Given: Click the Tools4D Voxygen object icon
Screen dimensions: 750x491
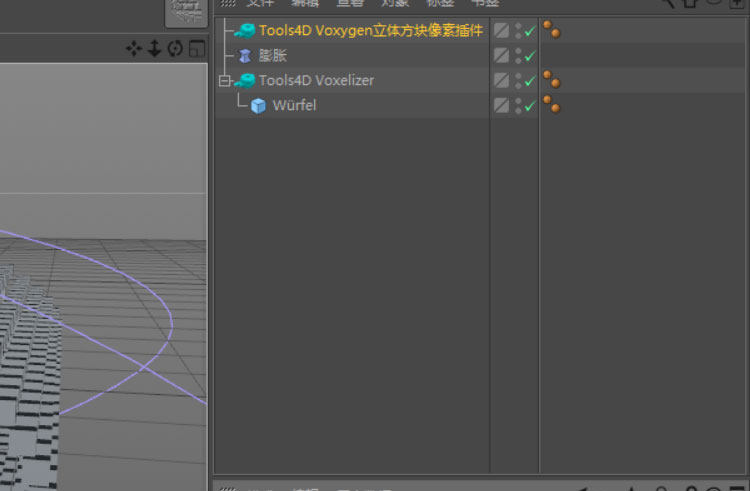Looking at the screenshot, I should (x=245, y=31).
